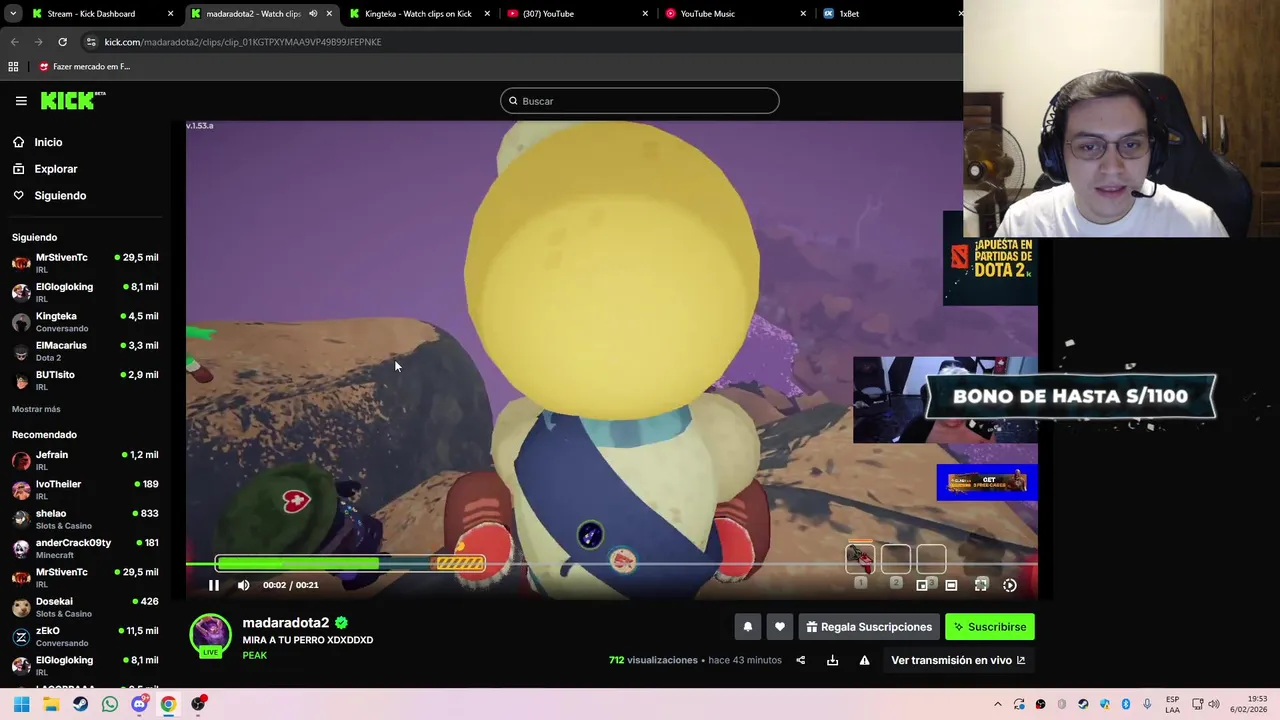Screen dimensions: 1280x720
Task: Toggle theater mode in the player
Action: point(951,585)
